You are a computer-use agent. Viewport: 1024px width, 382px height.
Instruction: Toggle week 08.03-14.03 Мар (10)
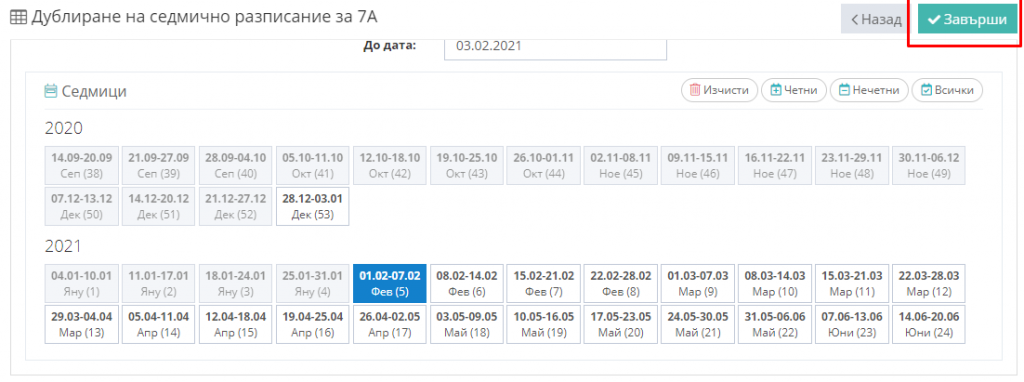pos(775,283)
